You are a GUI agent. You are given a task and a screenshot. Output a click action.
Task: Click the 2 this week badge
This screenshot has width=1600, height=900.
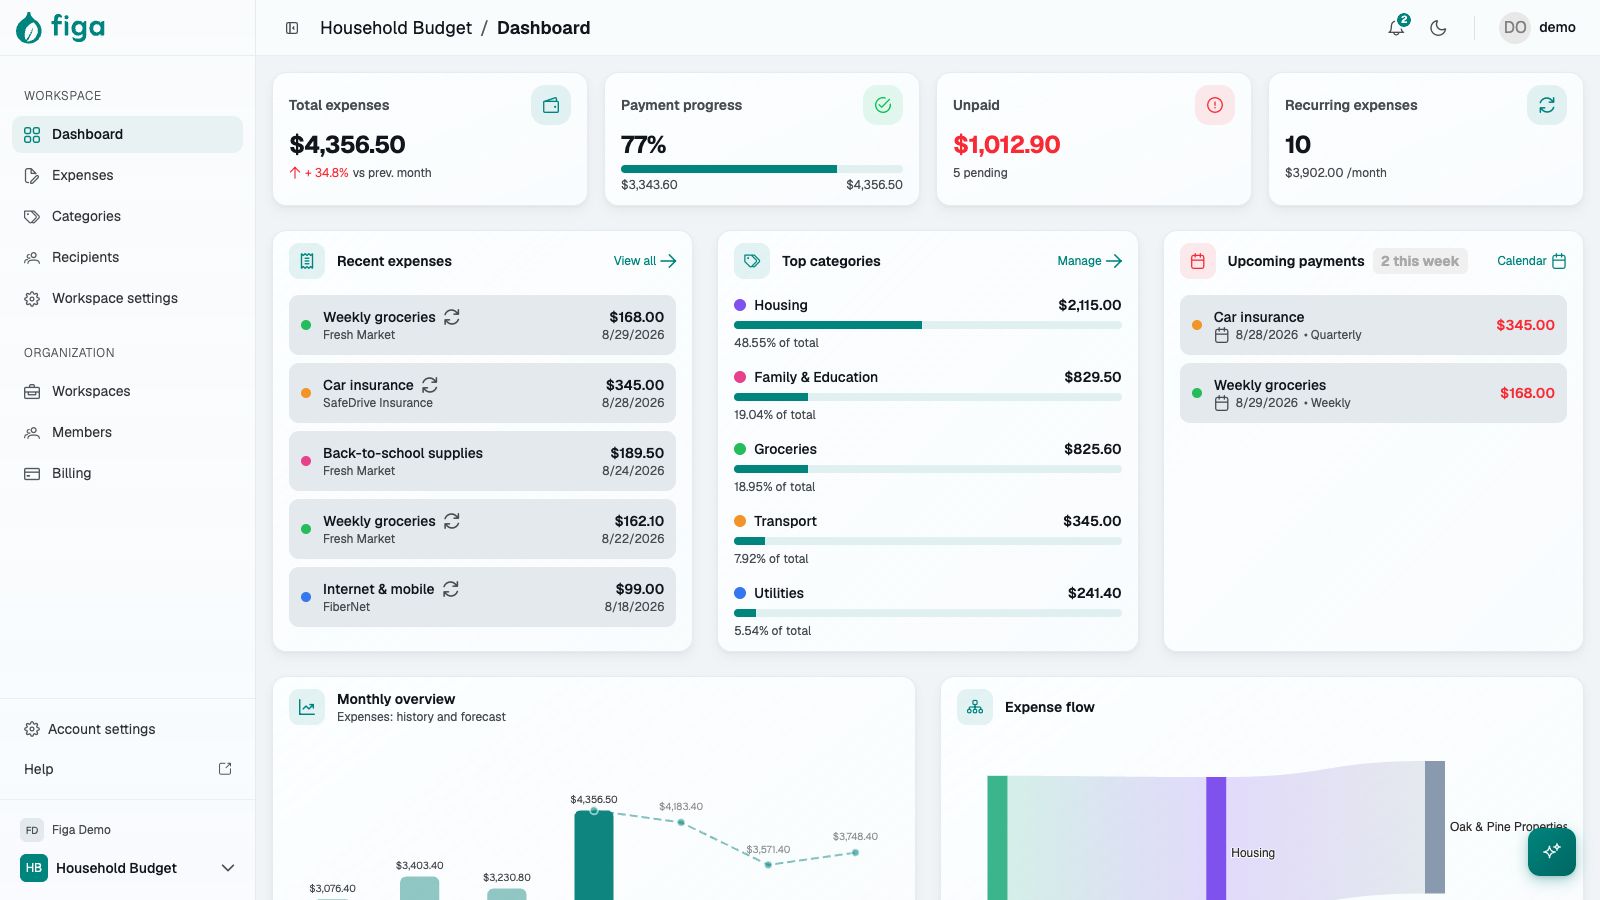point(1420,261)
